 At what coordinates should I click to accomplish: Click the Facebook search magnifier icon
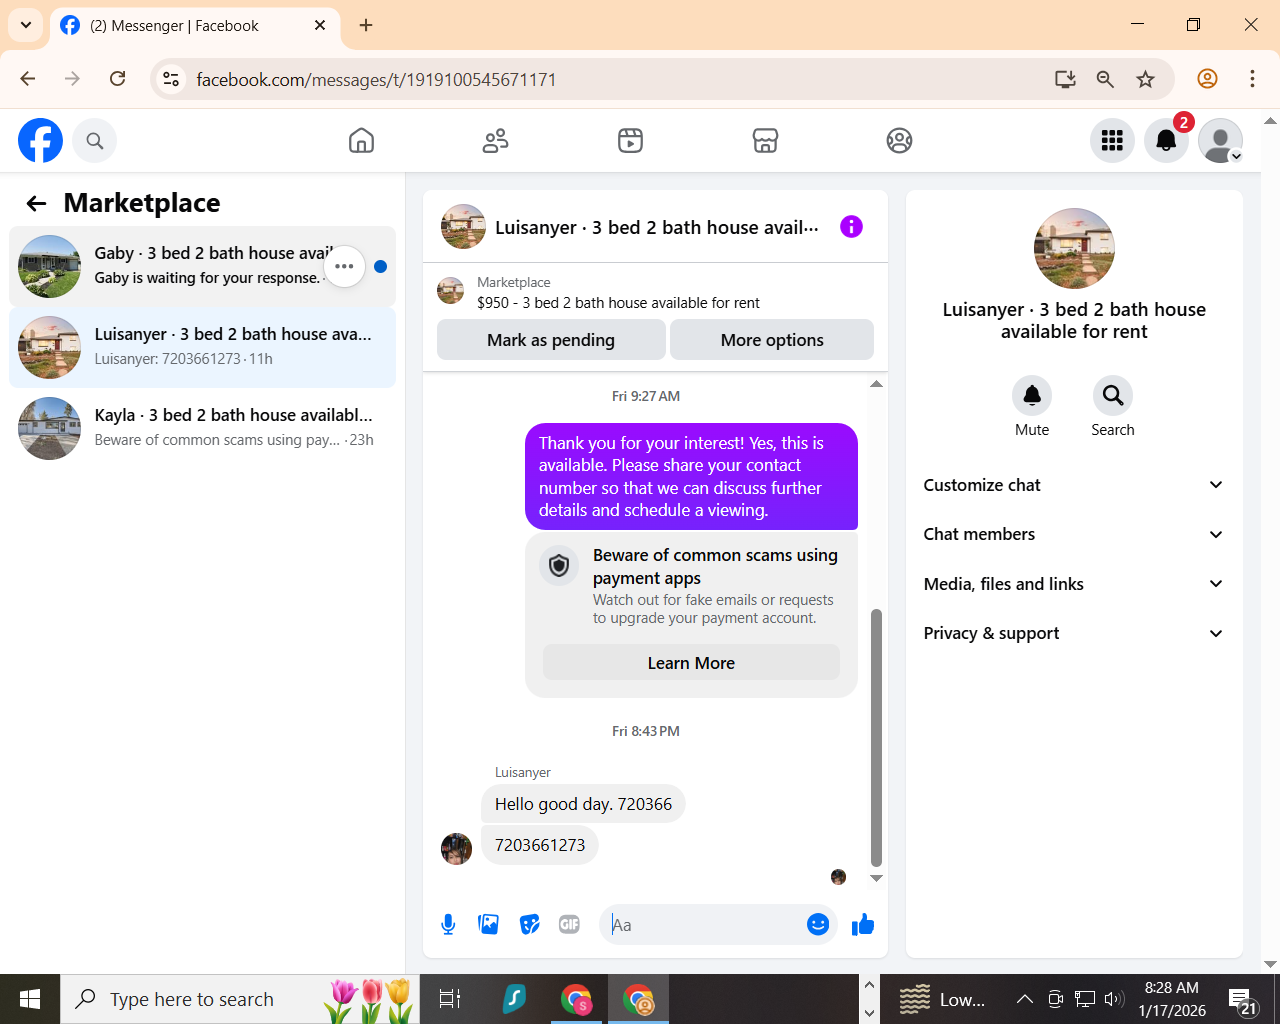[95, 141]
